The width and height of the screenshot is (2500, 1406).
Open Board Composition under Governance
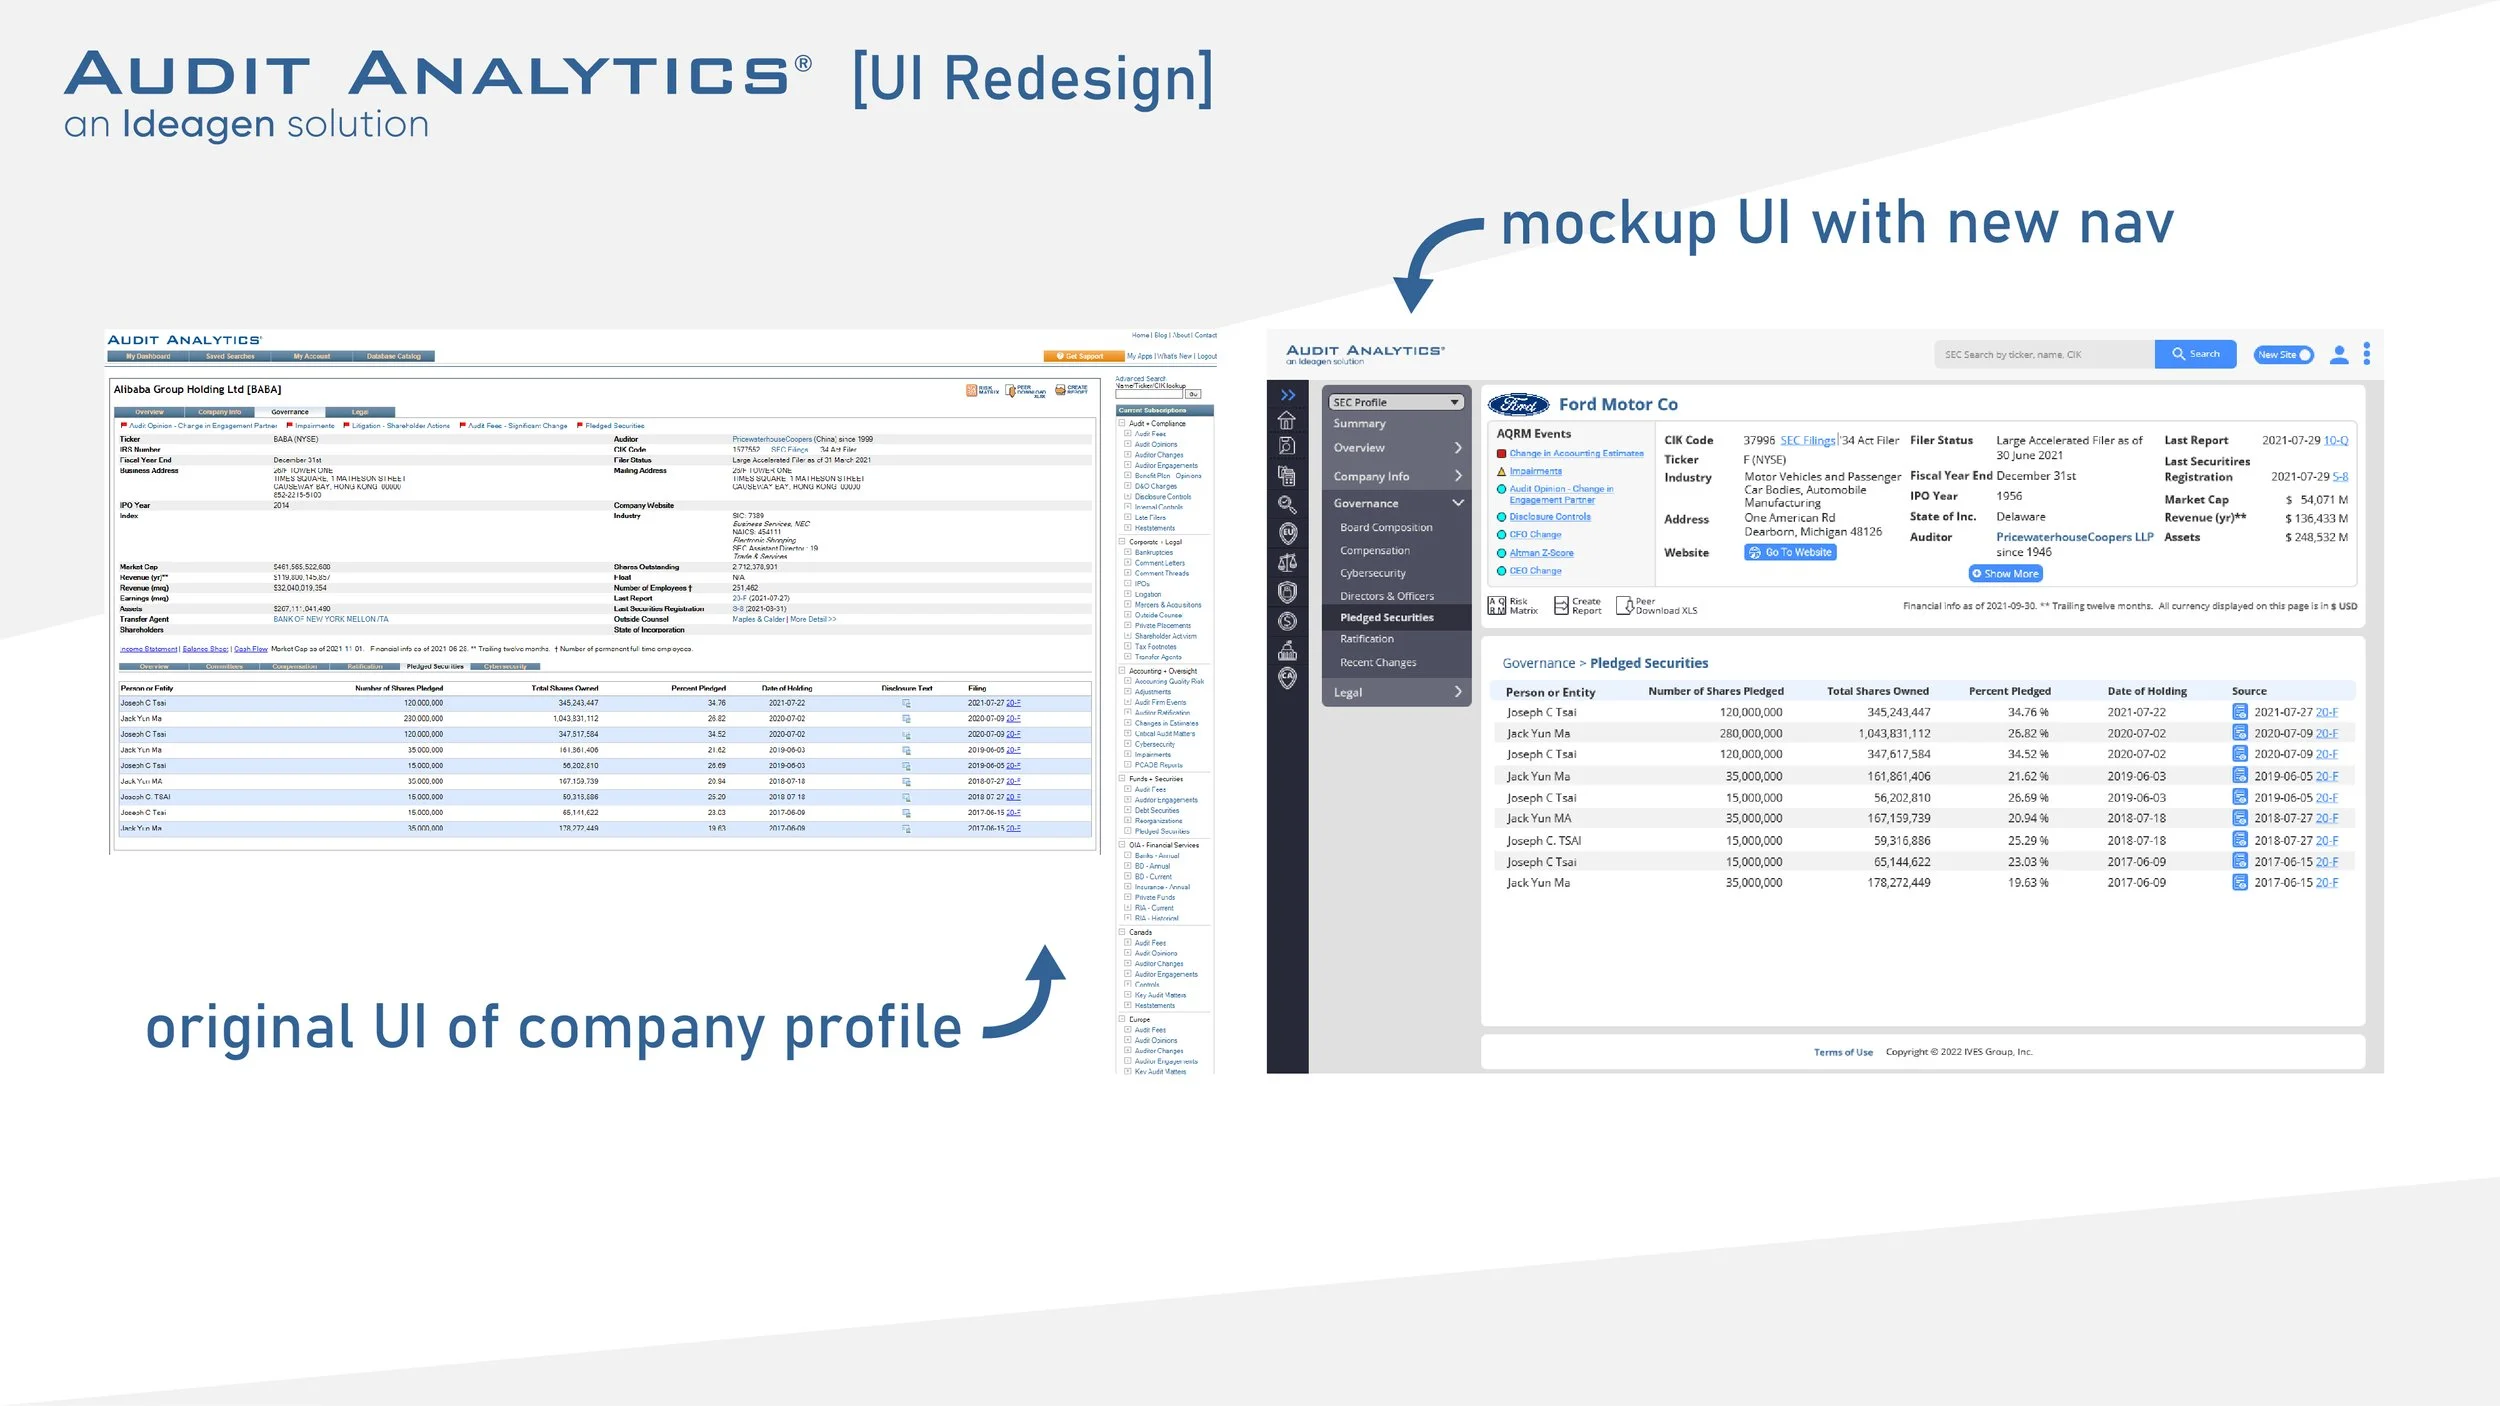pos(1386,527)
